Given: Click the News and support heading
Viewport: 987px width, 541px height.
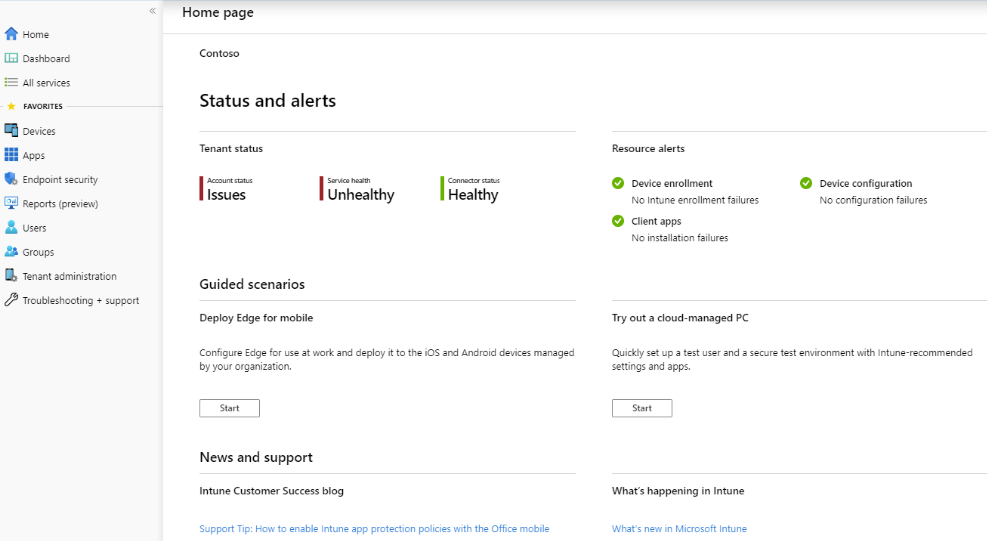Looking at the screenshot, I should 256,457.
